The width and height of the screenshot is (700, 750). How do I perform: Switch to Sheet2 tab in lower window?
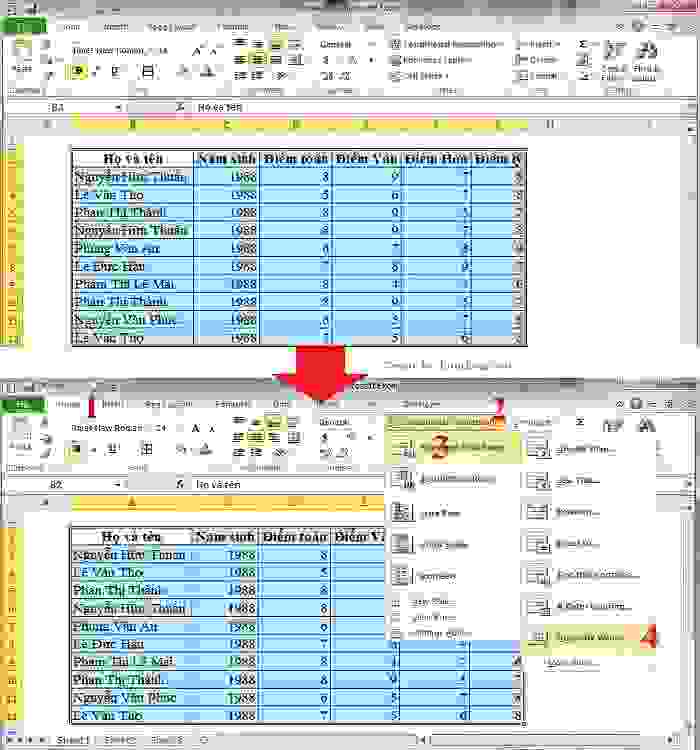pos(120,740)
